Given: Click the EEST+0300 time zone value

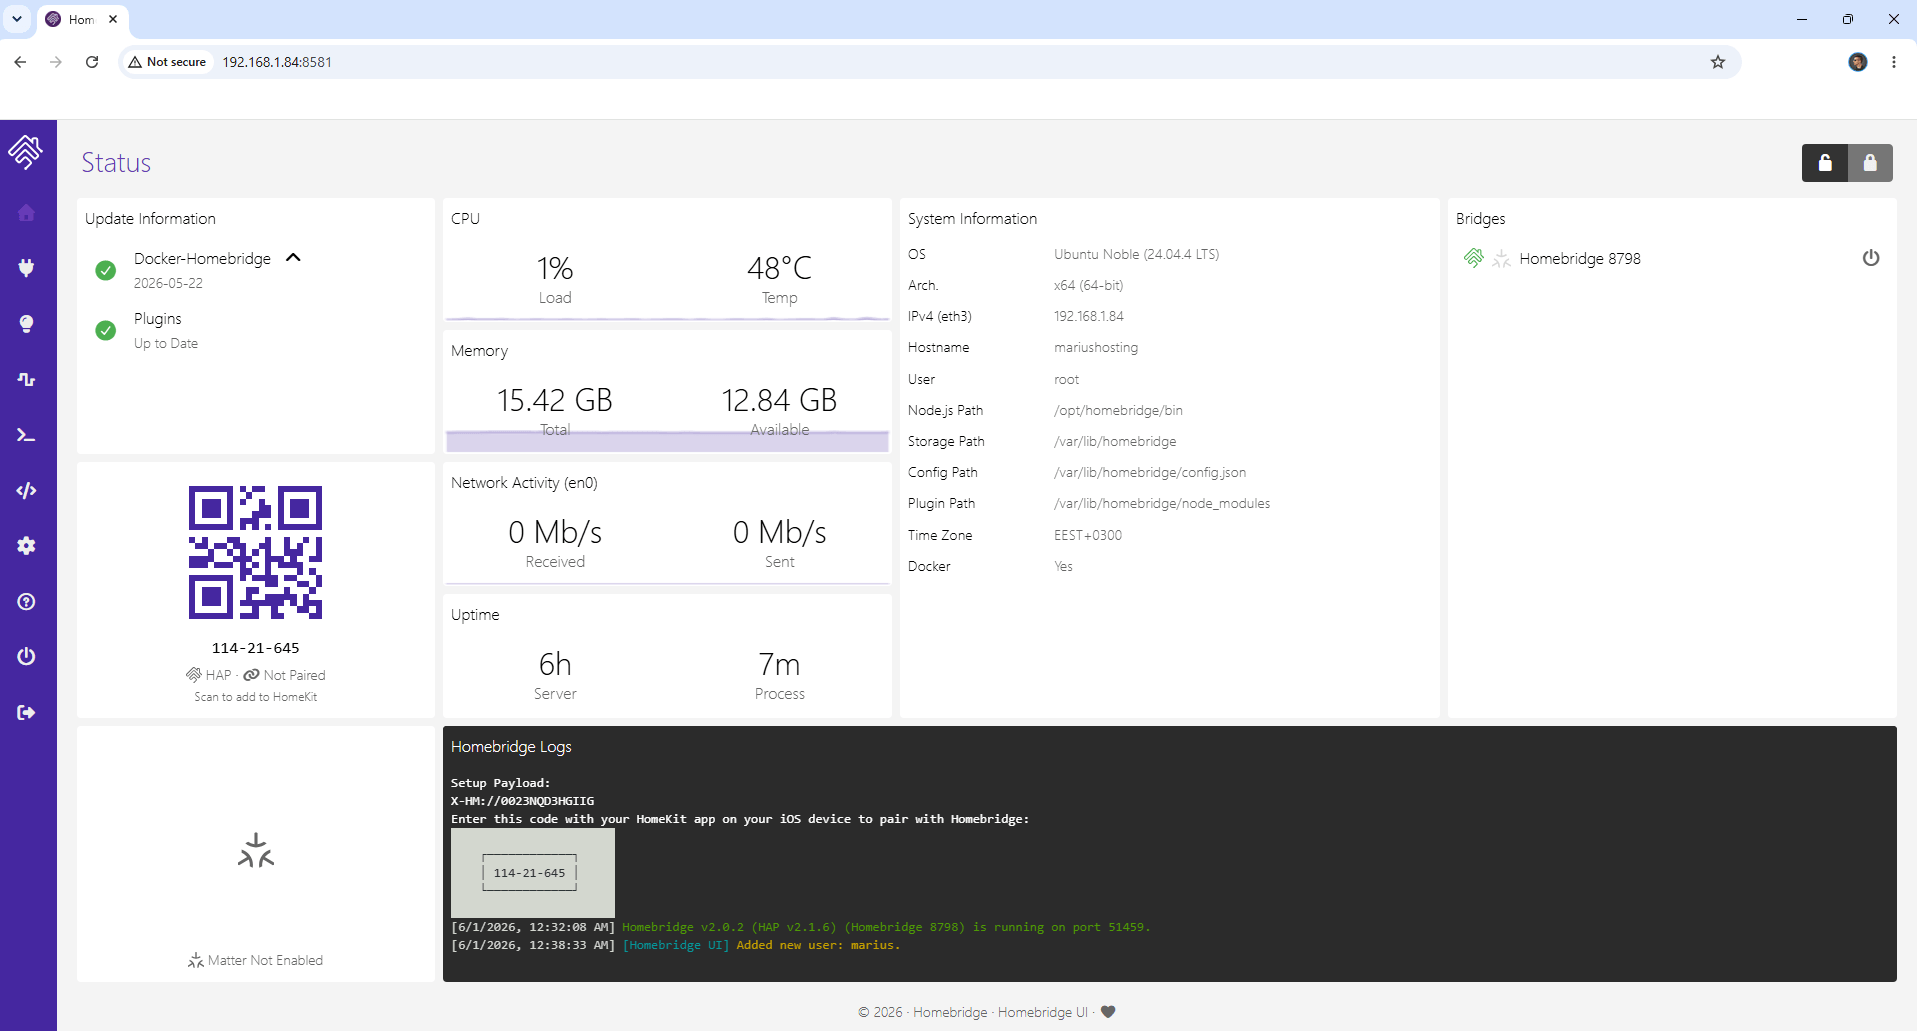Looking at the screenshot, I should click(1088, 536).
